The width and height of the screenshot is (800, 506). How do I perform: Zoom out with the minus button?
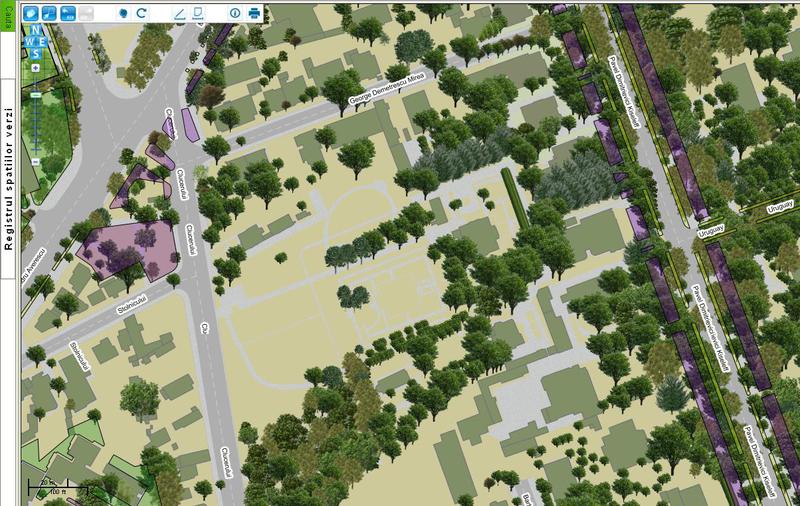(35, 162)
